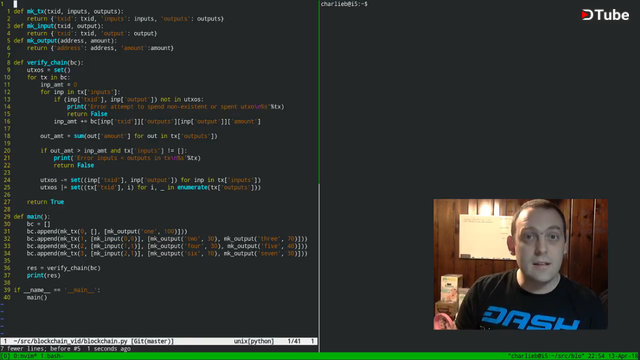Screen dimensions: 640x360
Task: Click 'res = verify_chain(bc)' line
Action: [x=64, y=269]
